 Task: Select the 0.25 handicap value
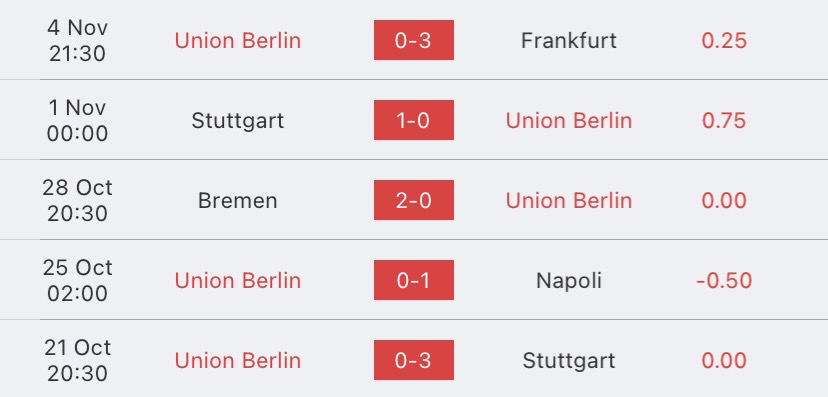pyautogui.click(x=724, y=41)
